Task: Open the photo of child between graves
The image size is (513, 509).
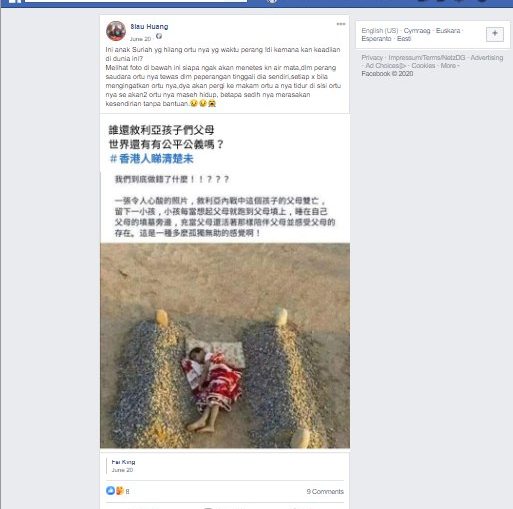Action: pyautogui.click(x=225, y=346)
